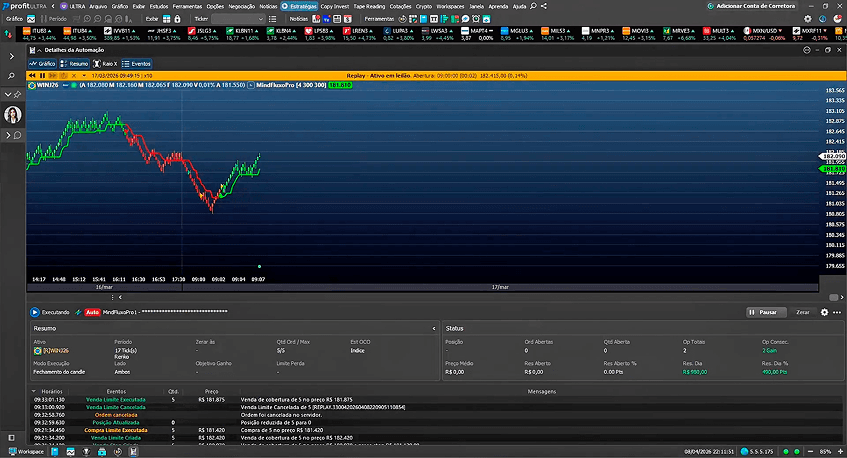Open the Arquivo menu
The width and height of the screenshot is (847, 458).
(x=98, y=6)
